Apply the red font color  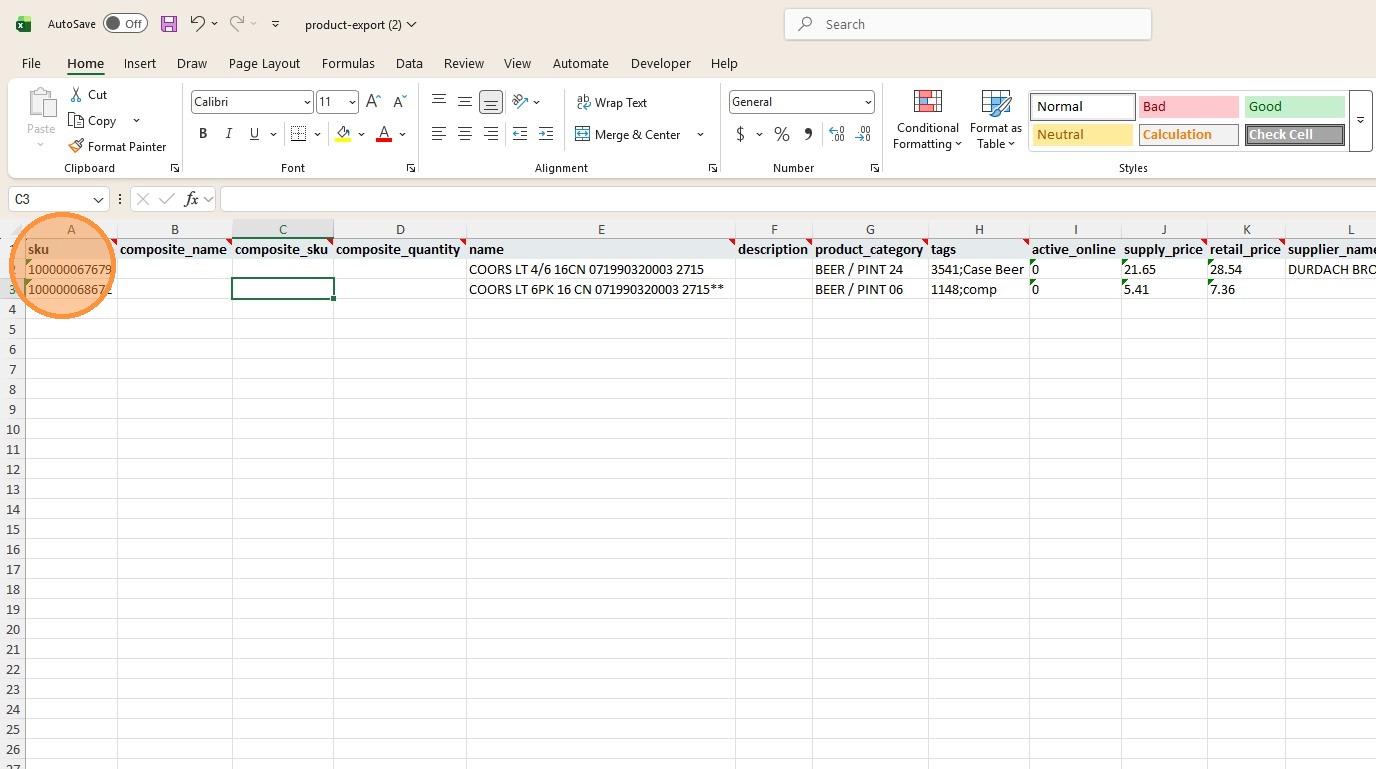(x=384, y=134)
